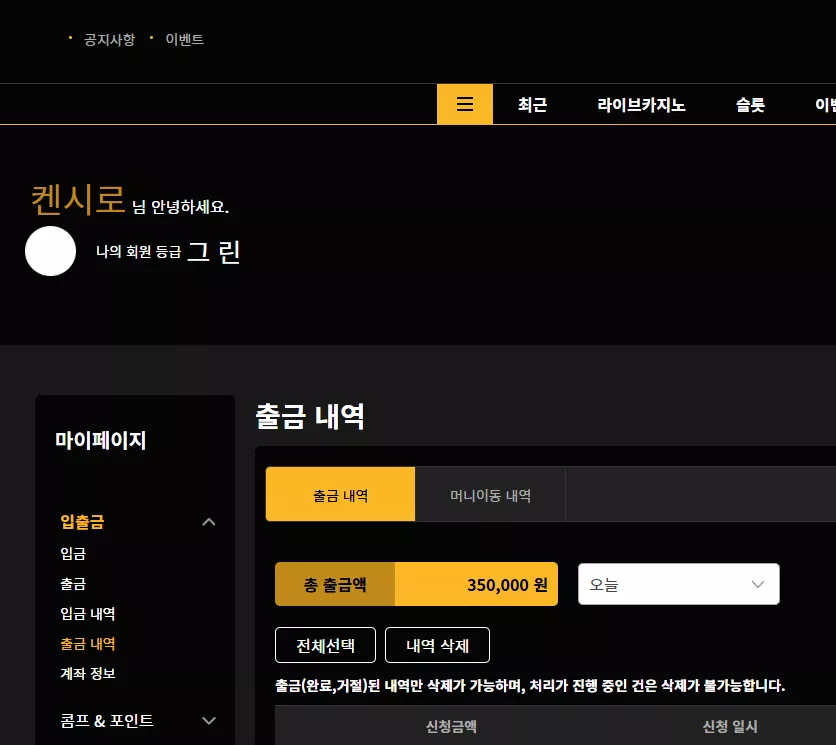Open the 이벤트 link at top
This screenshot has height=745, width=836.
184,39
